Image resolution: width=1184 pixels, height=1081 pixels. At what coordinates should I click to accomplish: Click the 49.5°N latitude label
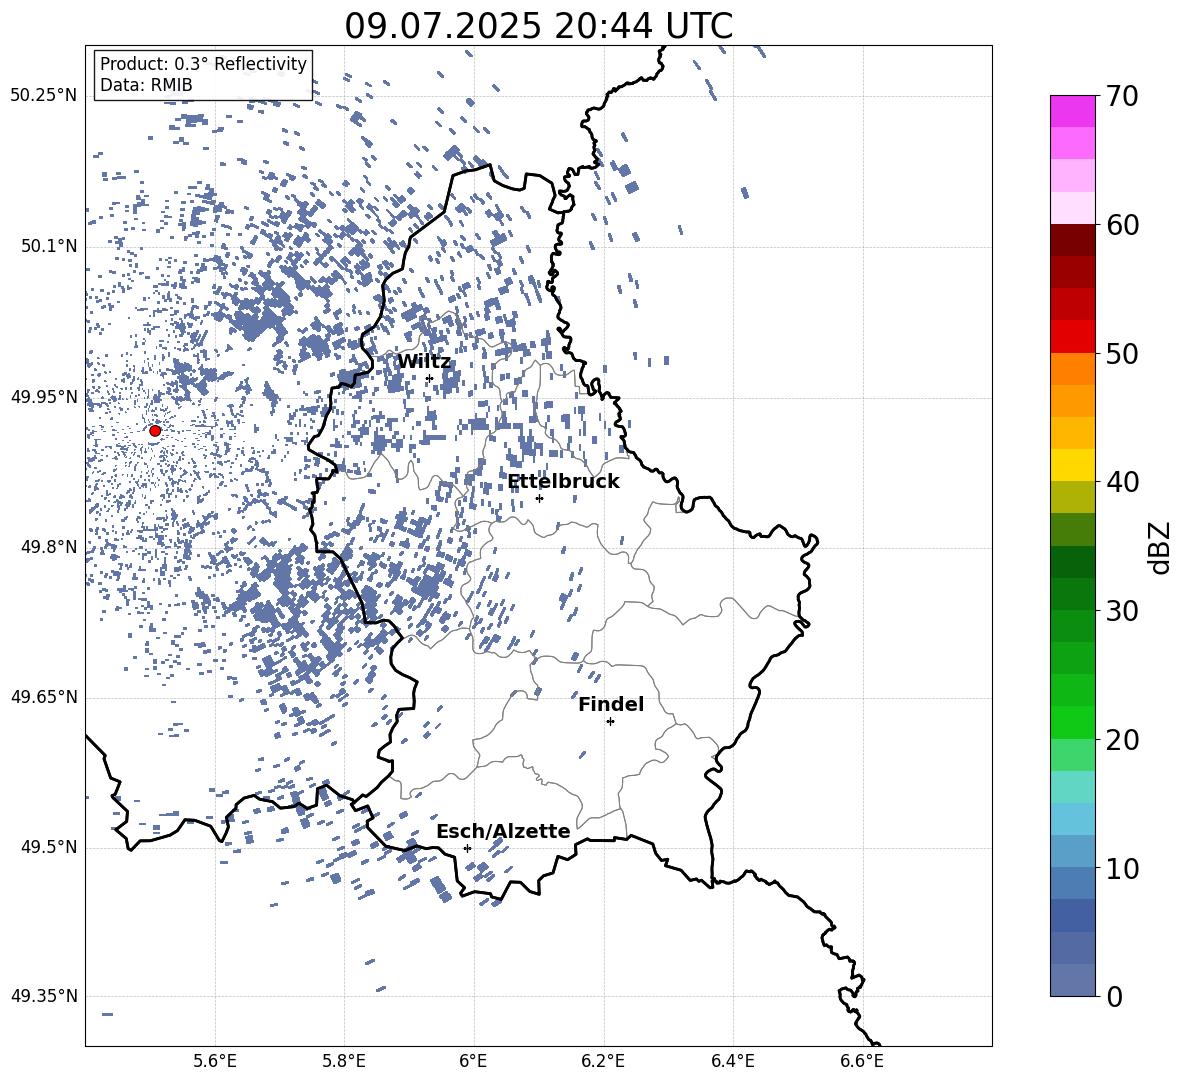(x=48, y=847)
